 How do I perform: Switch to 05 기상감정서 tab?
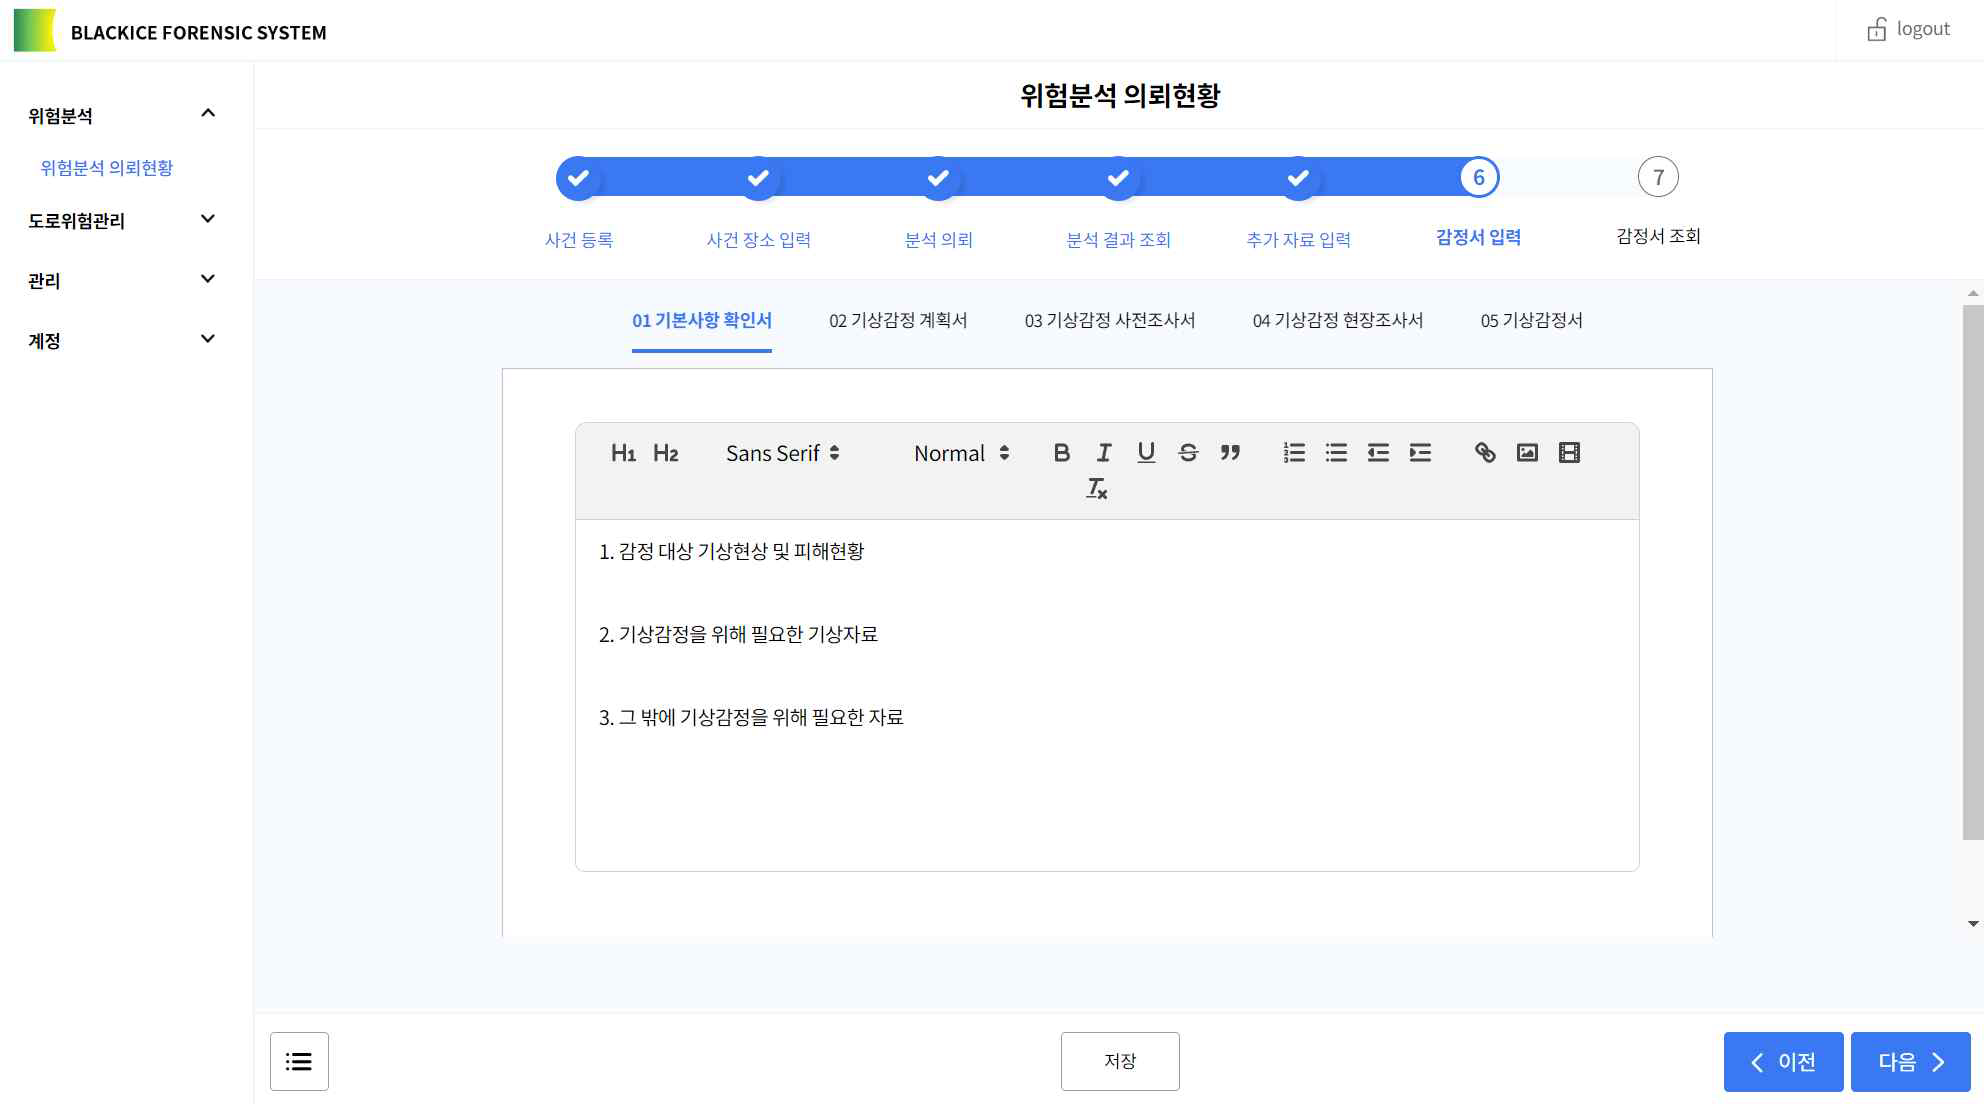[x=1532, y=321]
